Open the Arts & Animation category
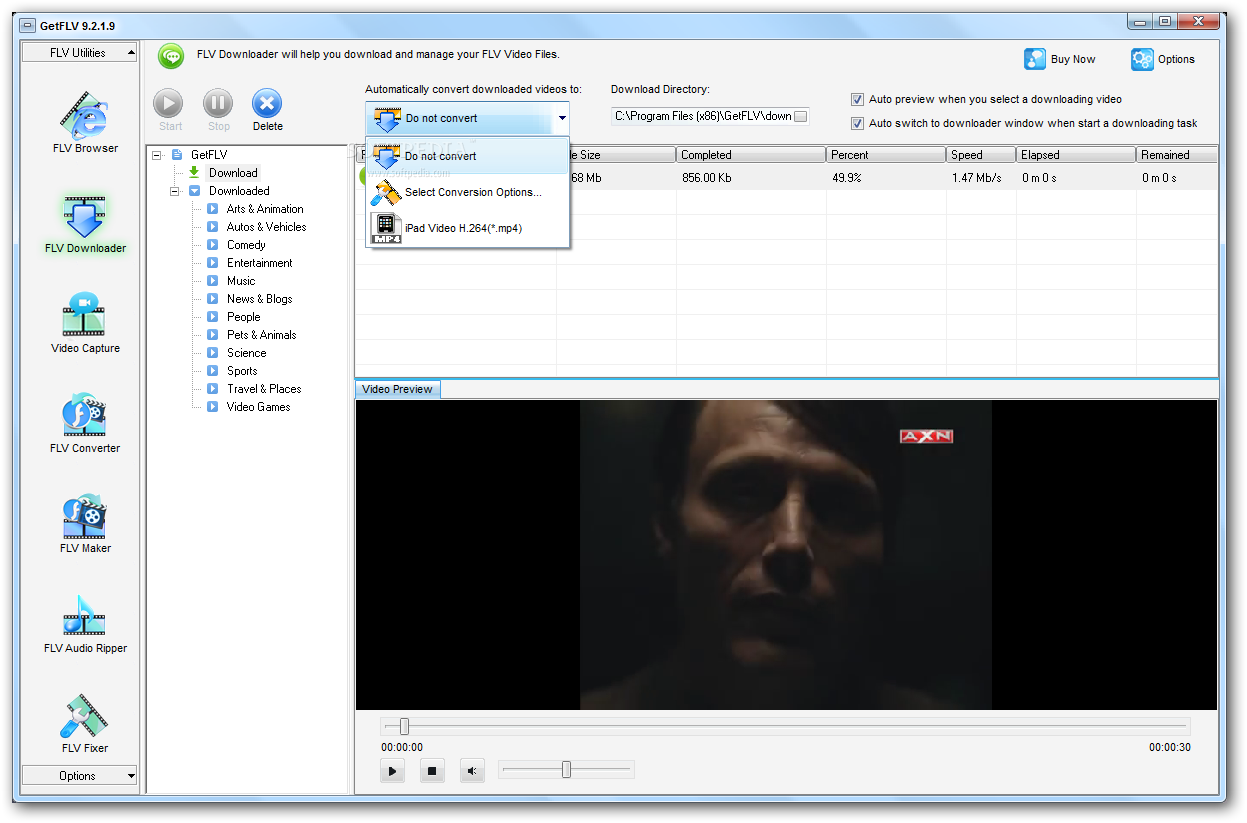The image size is (1247, 823). 265,209
